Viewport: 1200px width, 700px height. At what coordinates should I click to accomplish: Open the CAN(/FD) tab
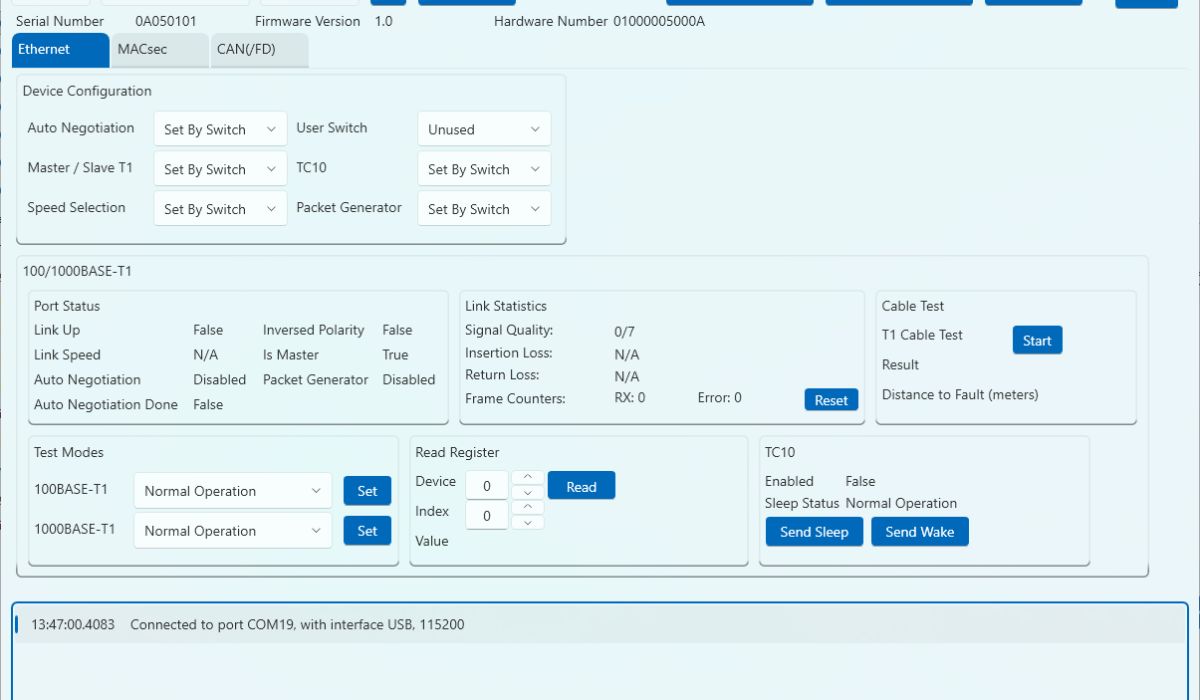tap(259, 49)
